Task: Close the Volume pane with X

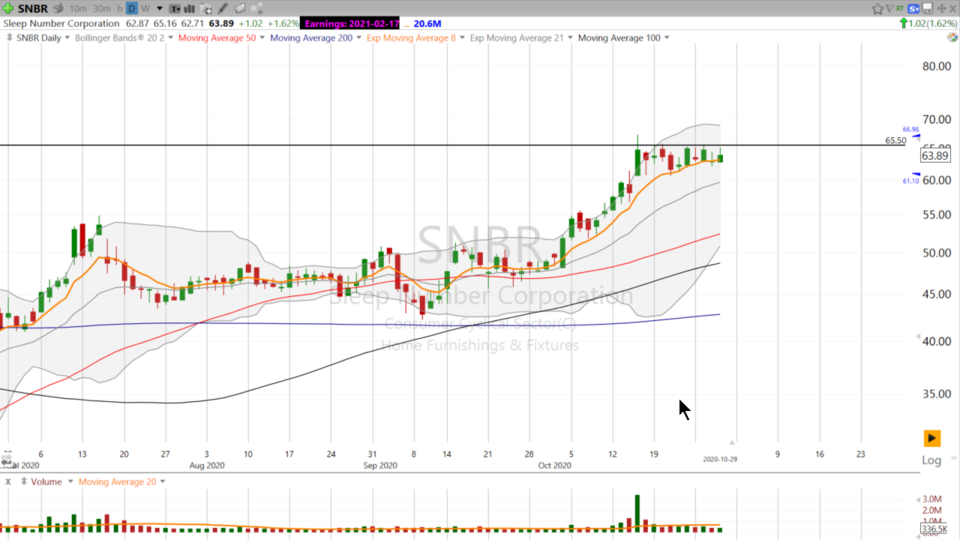Action: click(x=8, y=482)
